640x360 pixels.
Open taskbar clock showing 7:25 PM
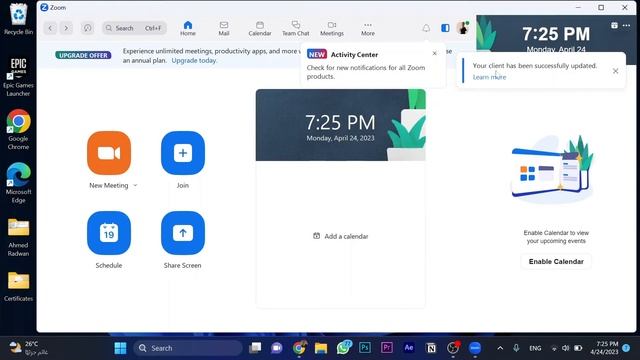(604, 348)
